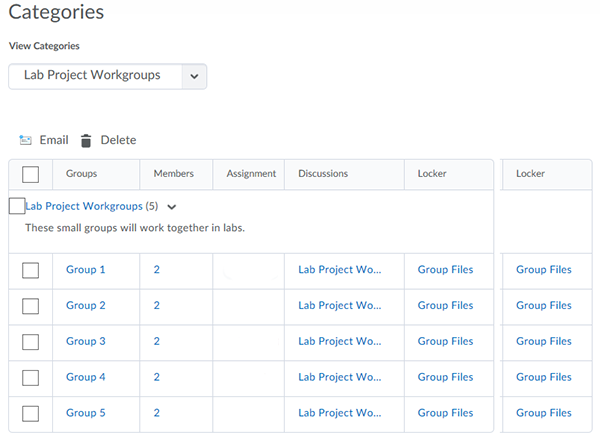Viewport: 600px width, 438px height.
Task: Click Group 4 Group Files in right Locker column
Action: pyautogui.click(x=543, y=377)
